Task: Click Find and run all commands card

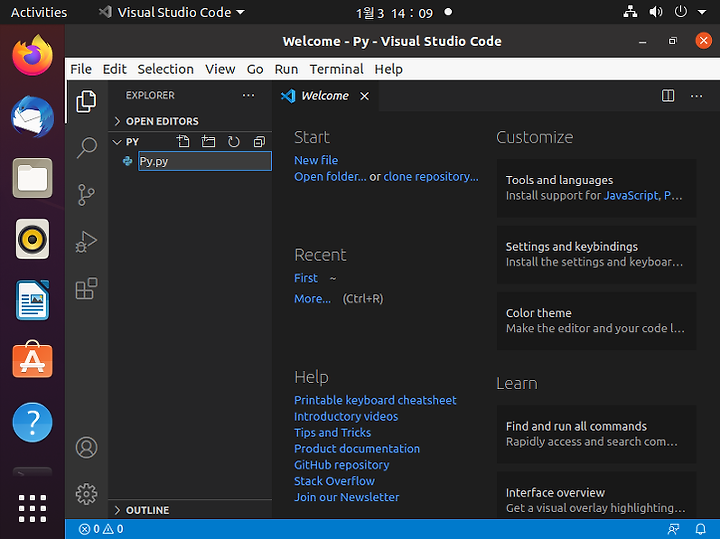Action: point(596,434)
